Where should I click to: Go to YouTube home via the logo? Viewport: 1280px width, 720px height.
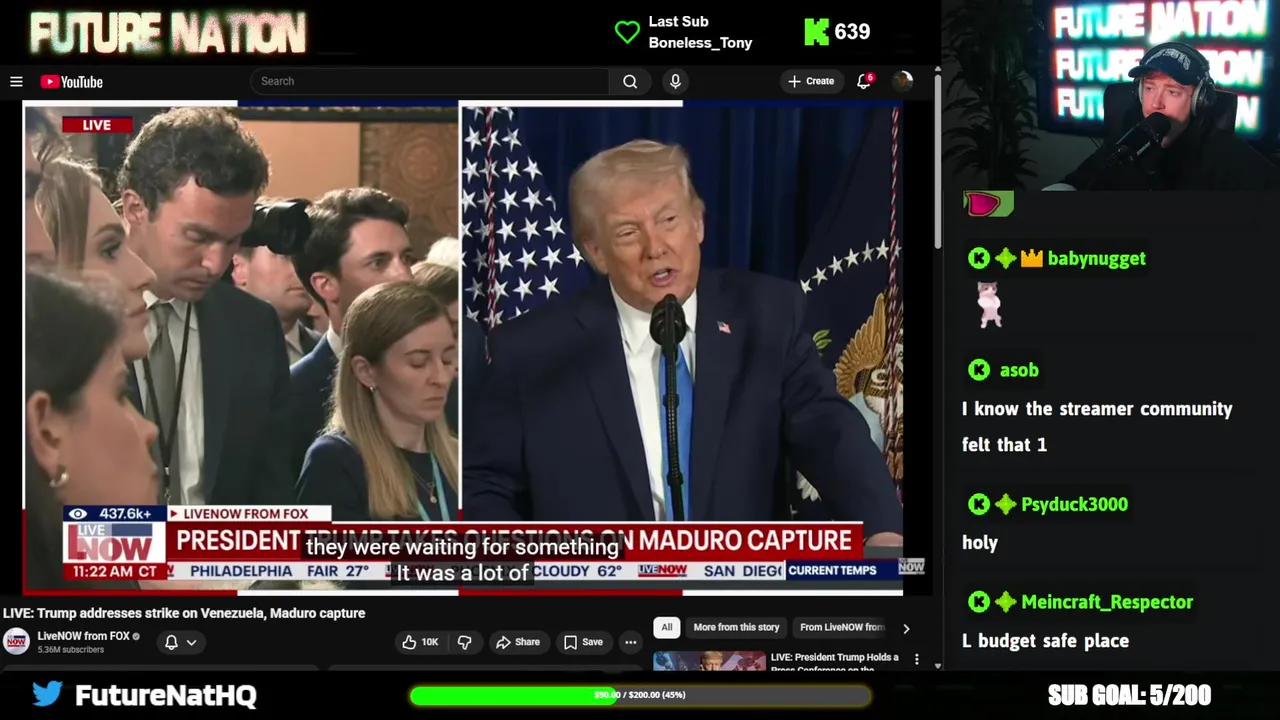72,82
